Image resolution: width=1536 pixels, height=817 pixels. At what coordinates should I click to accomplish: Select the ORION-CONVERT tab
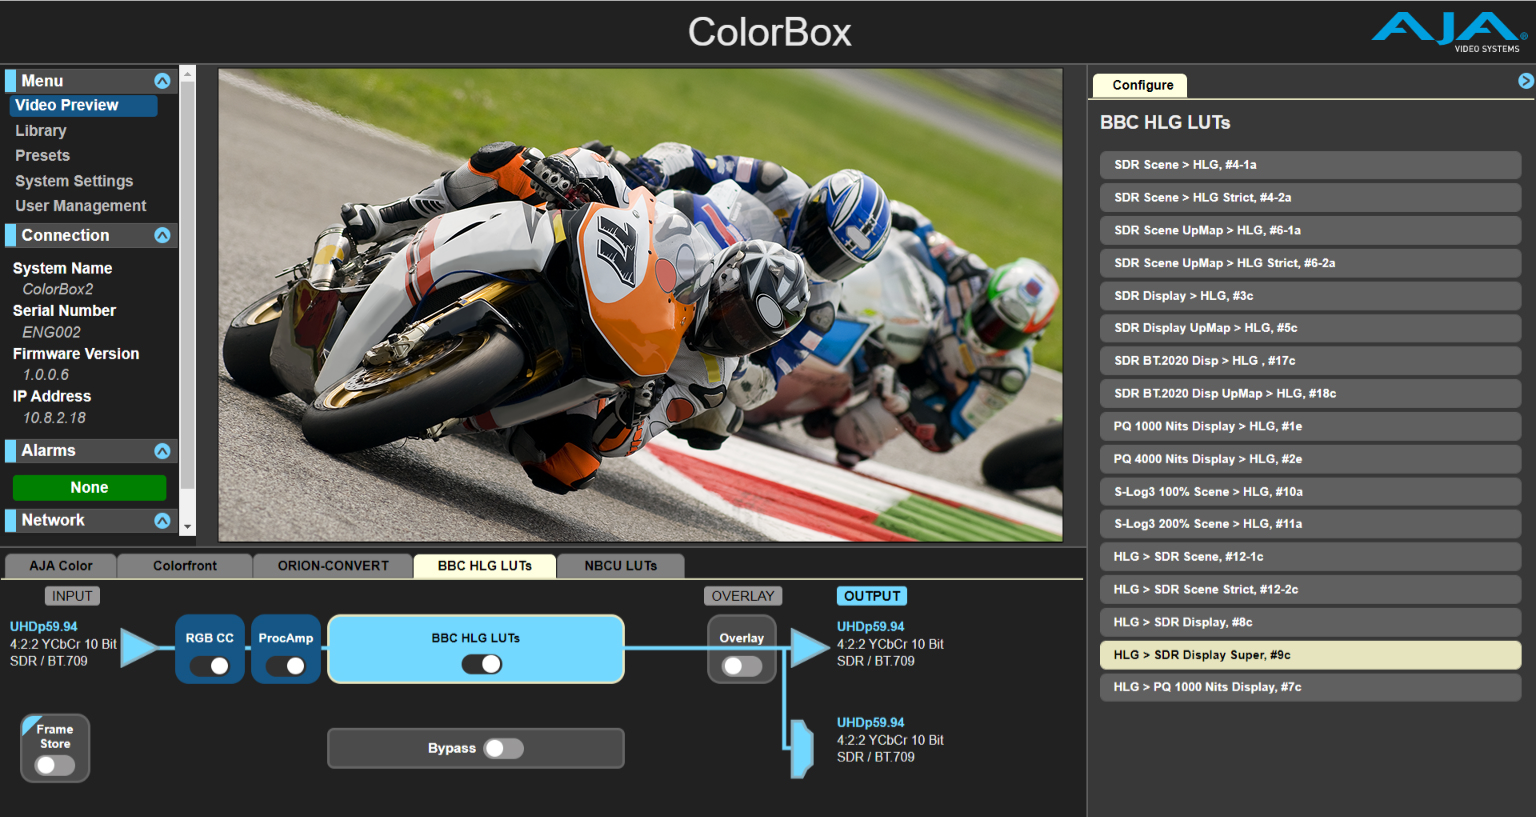pyautogui.click(x=332, y=565)
